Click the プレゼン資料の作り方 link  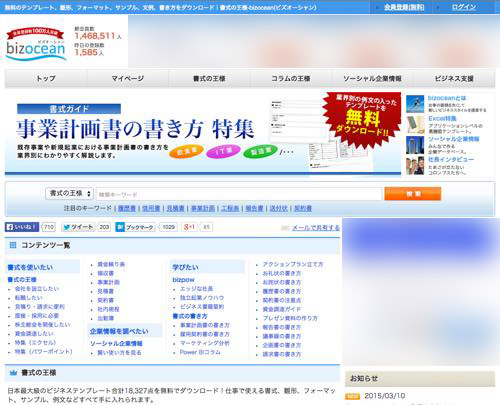290,318
